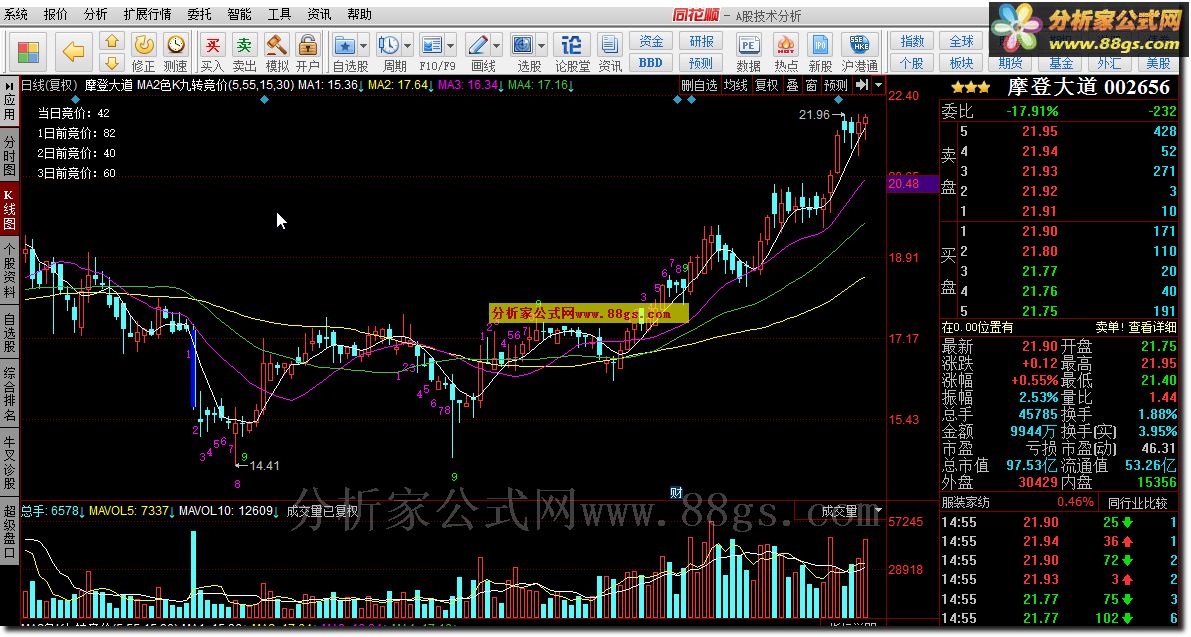Toggle the 叠 overlay button
The image size is (1191, 637).
point(792,85)
